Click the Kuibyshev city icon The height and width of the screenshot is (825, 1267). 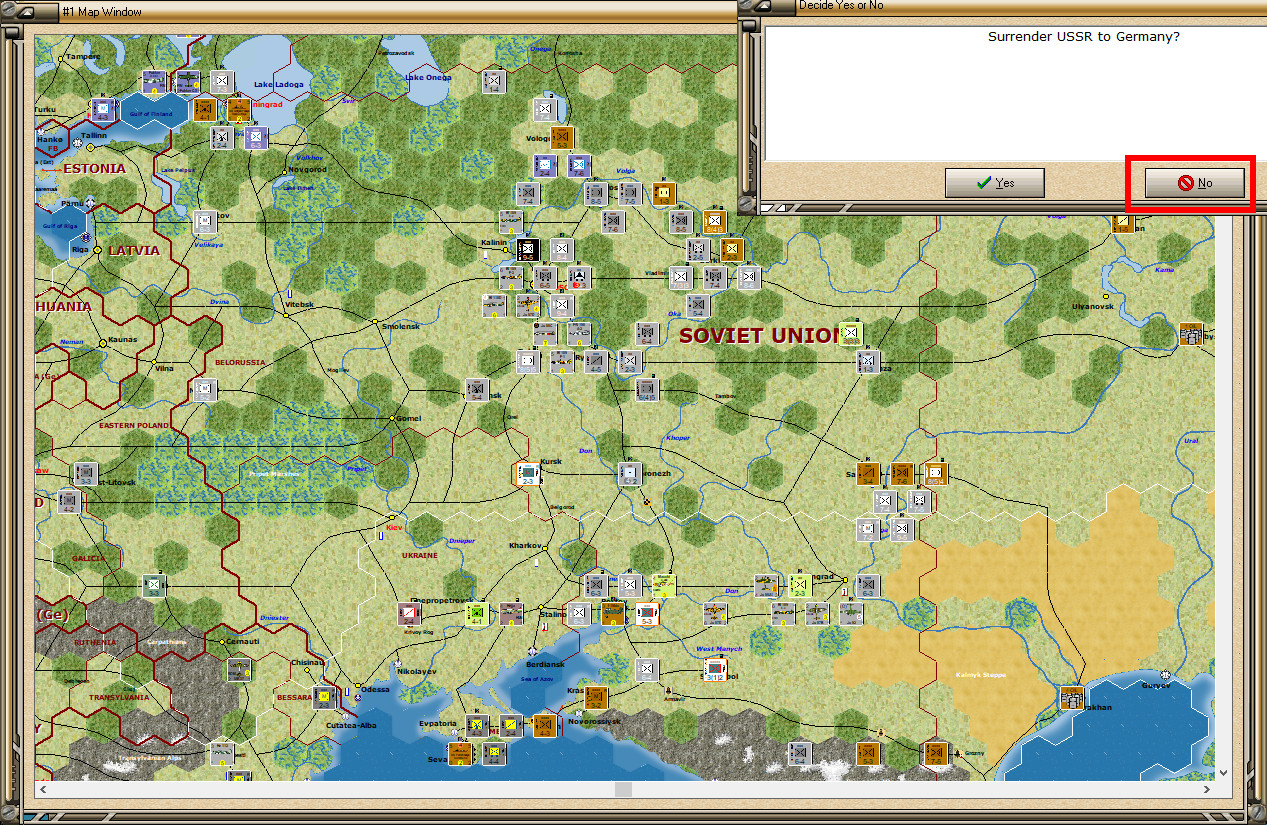click(x=1190, y=333)
